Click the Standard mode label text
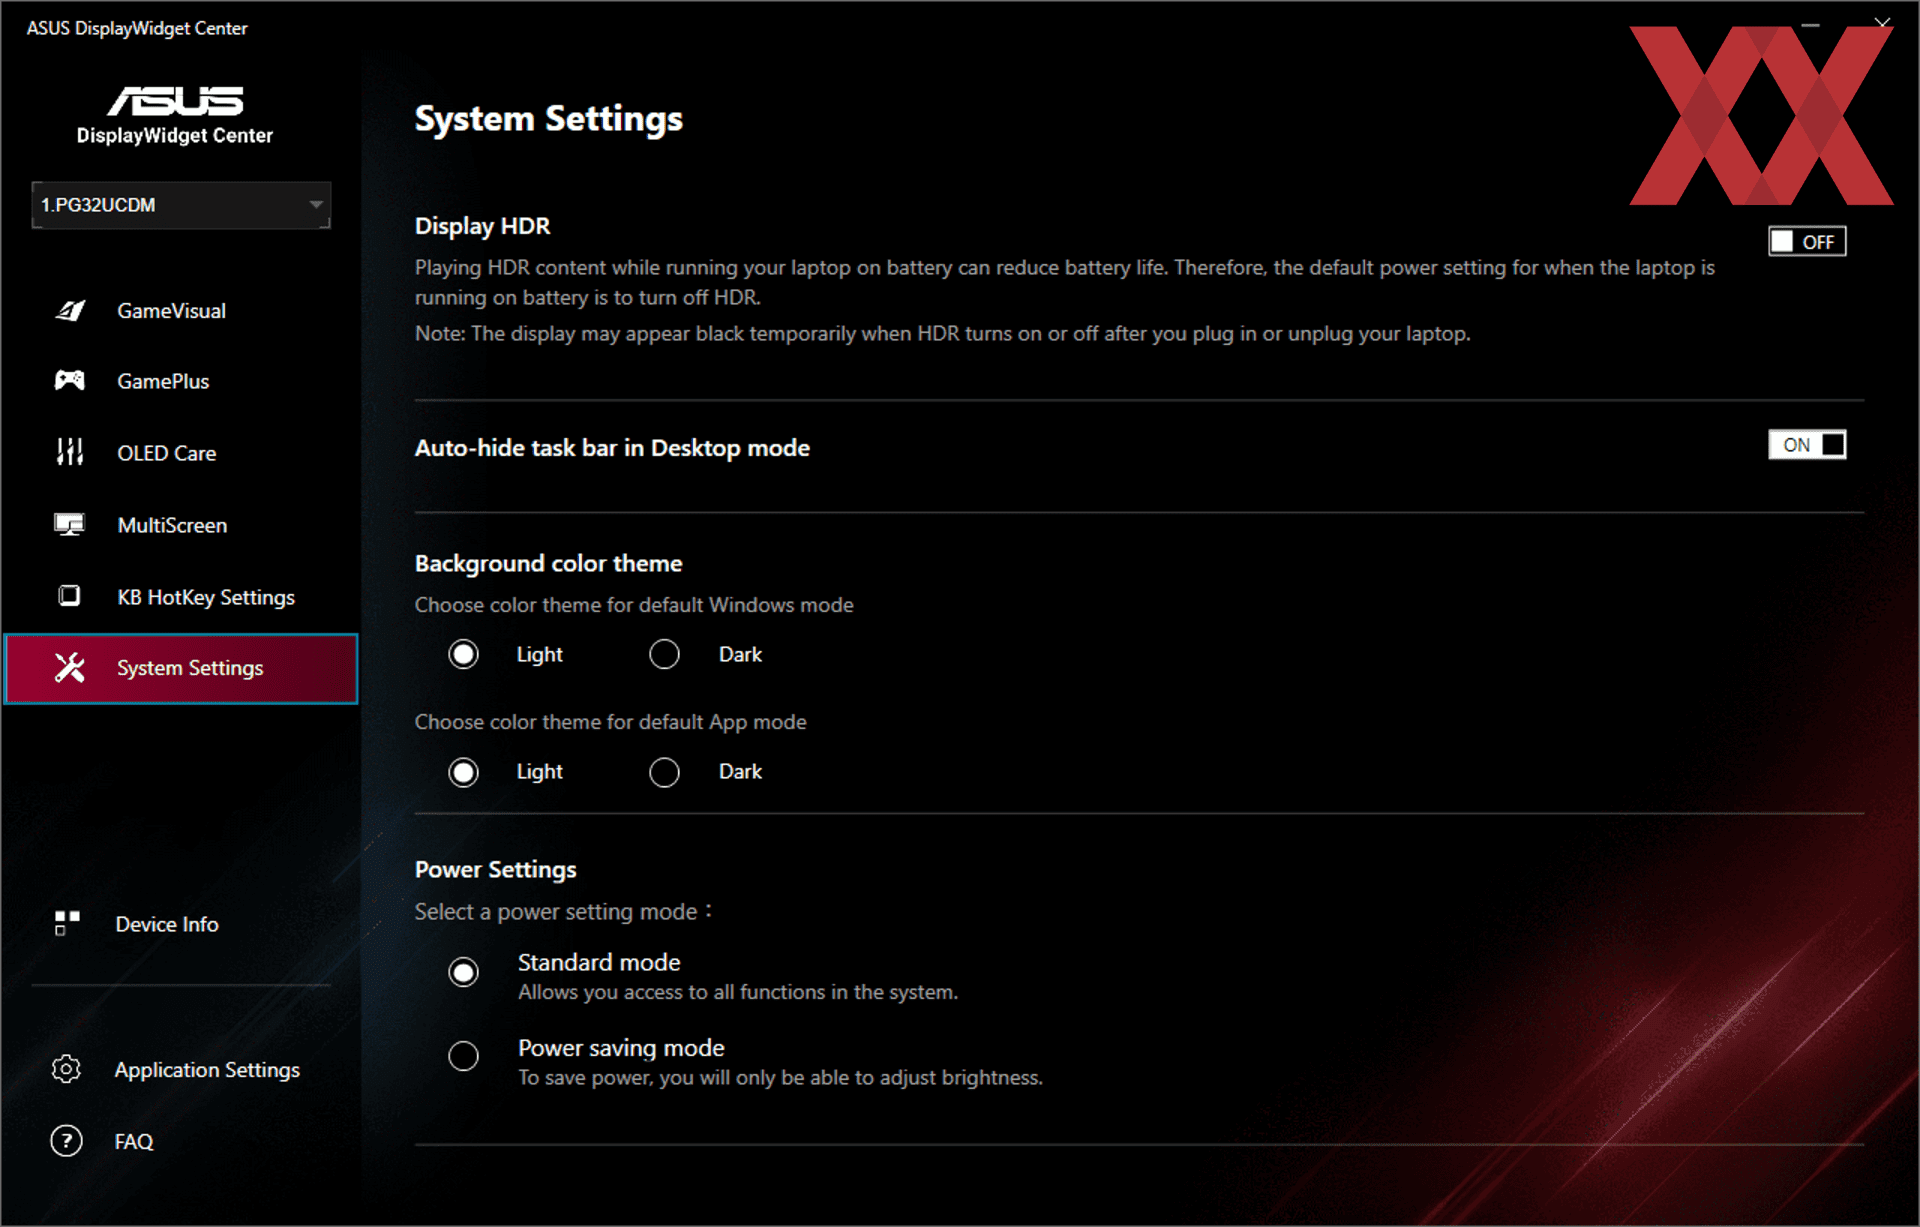Screen dimensions: 1920x1227 click(599, 962)
